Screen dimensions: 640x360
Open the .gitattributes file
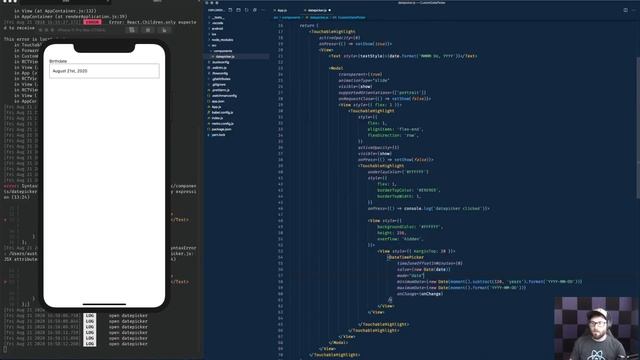tap(221, 79)
